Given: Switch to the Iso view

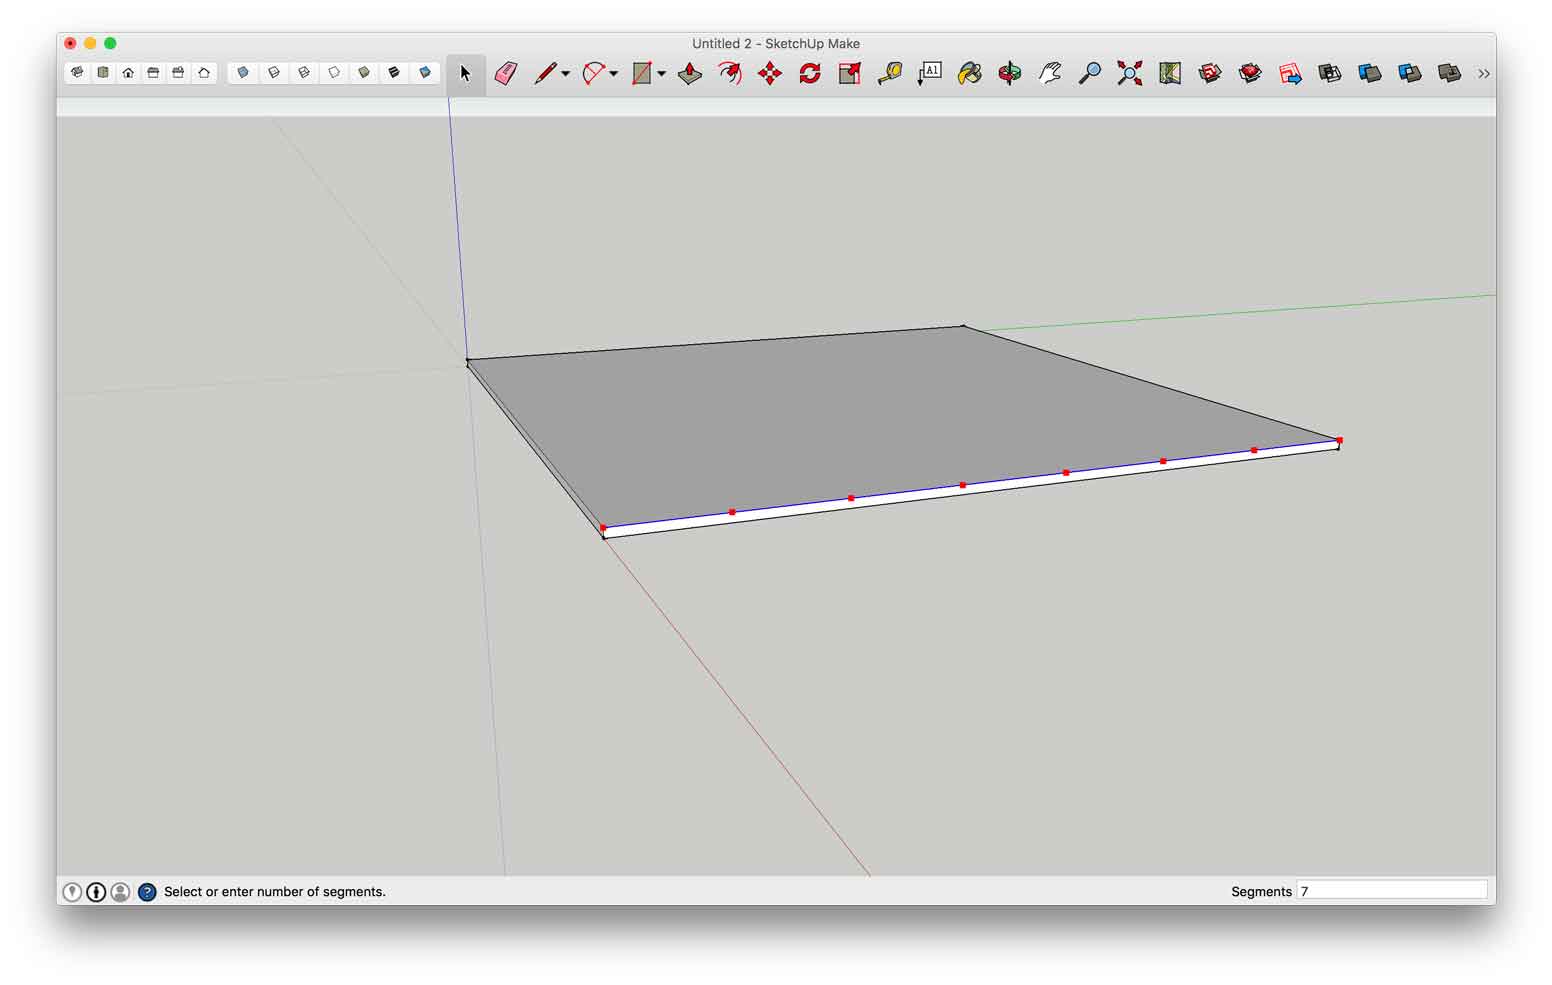Looking at the screenshot, I should coord(78,73).
